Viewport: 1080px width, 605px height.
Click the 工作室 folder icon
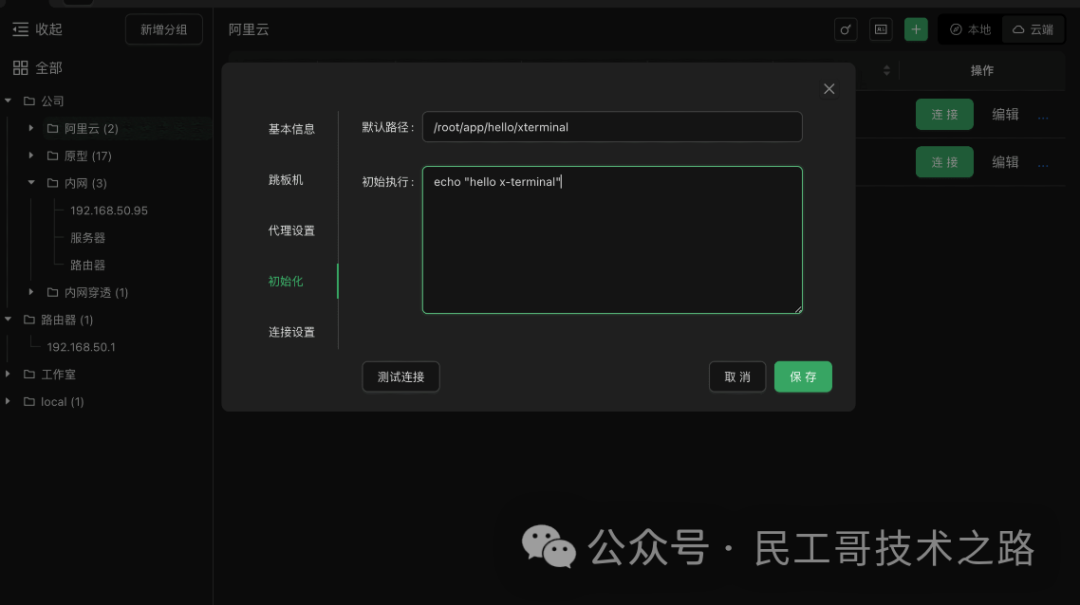click(29, 374)
